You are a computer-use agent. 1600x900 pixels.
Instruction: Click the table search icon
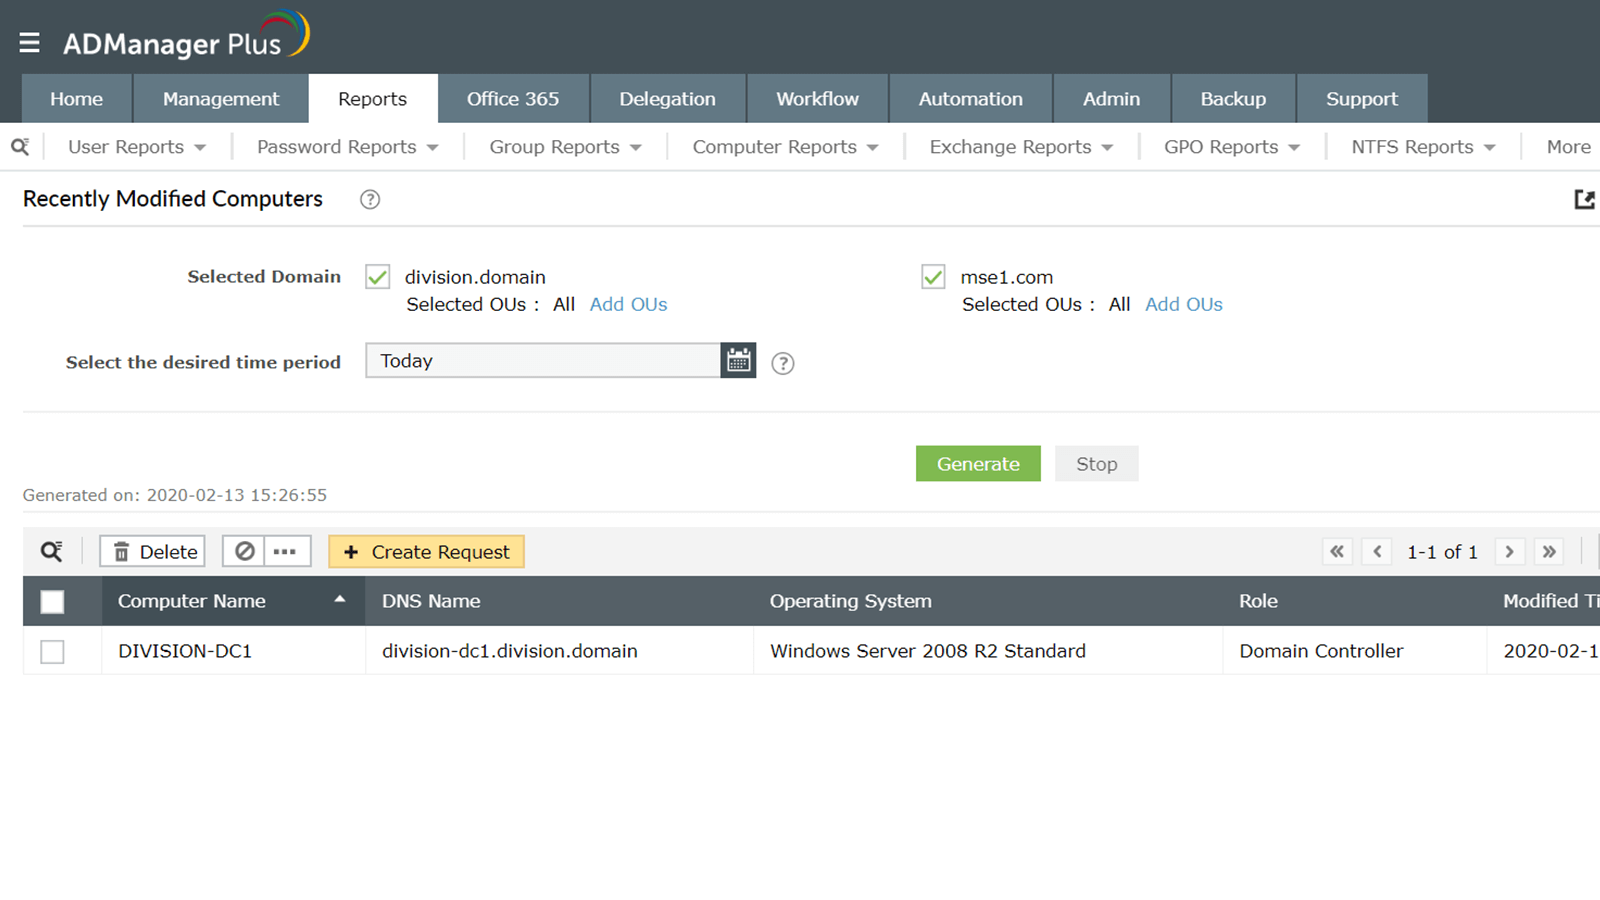point(51,551)
